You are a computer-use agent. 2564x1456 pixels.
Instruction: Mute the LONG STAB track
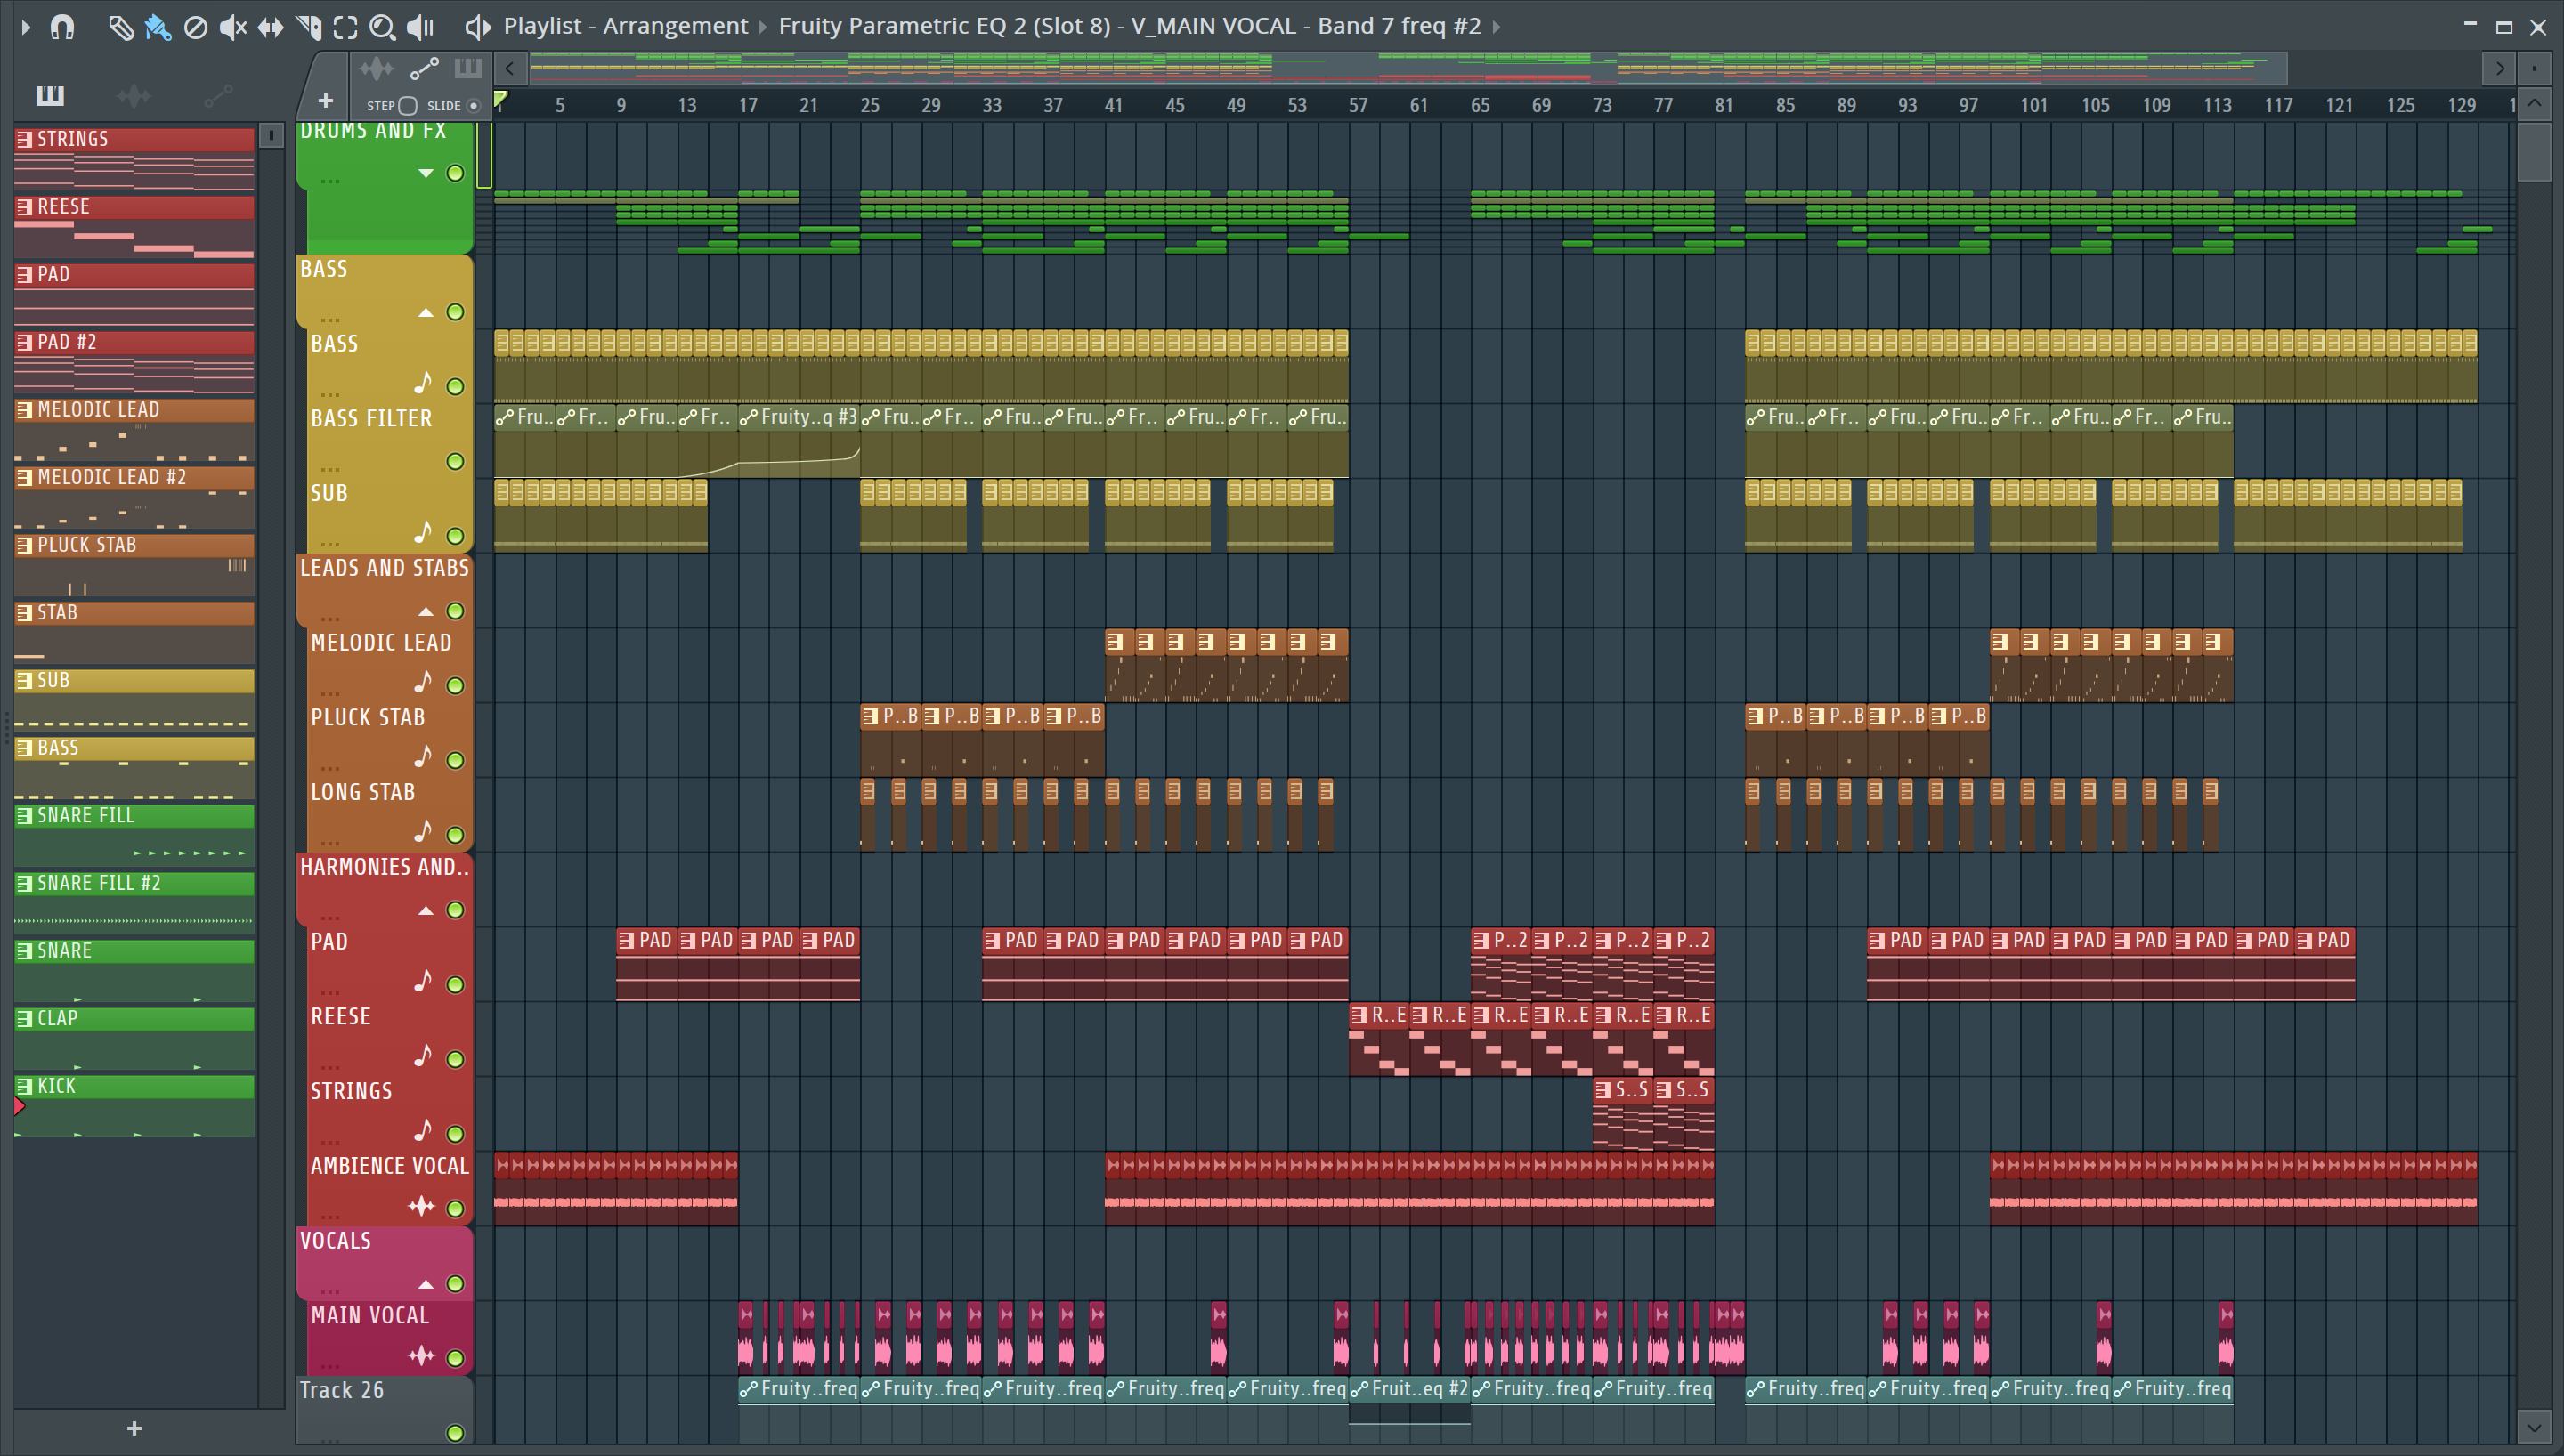click(455, 835)
